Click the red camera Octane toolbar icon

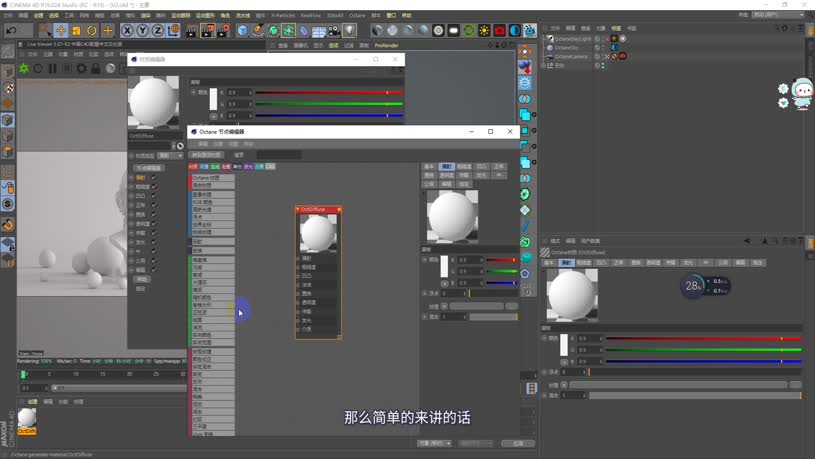499,31
